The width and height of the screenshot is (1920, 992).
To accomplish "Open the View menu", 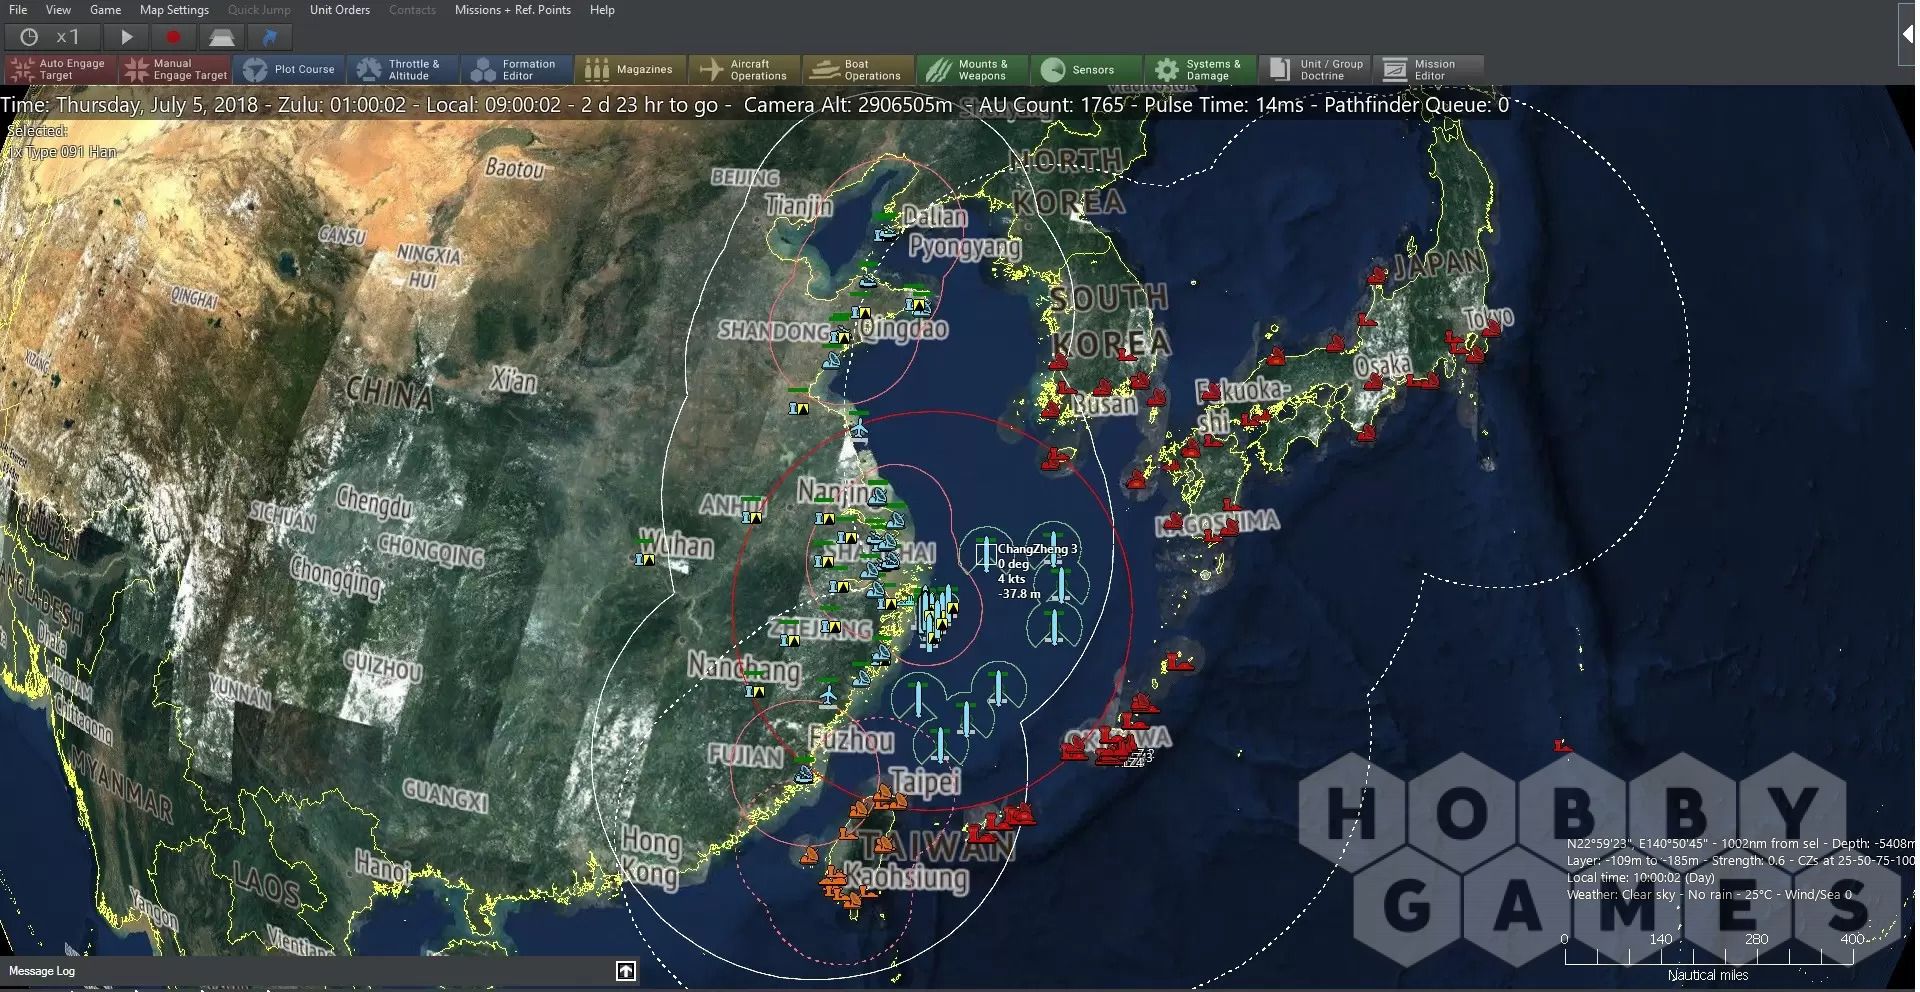I will [58, 10].
